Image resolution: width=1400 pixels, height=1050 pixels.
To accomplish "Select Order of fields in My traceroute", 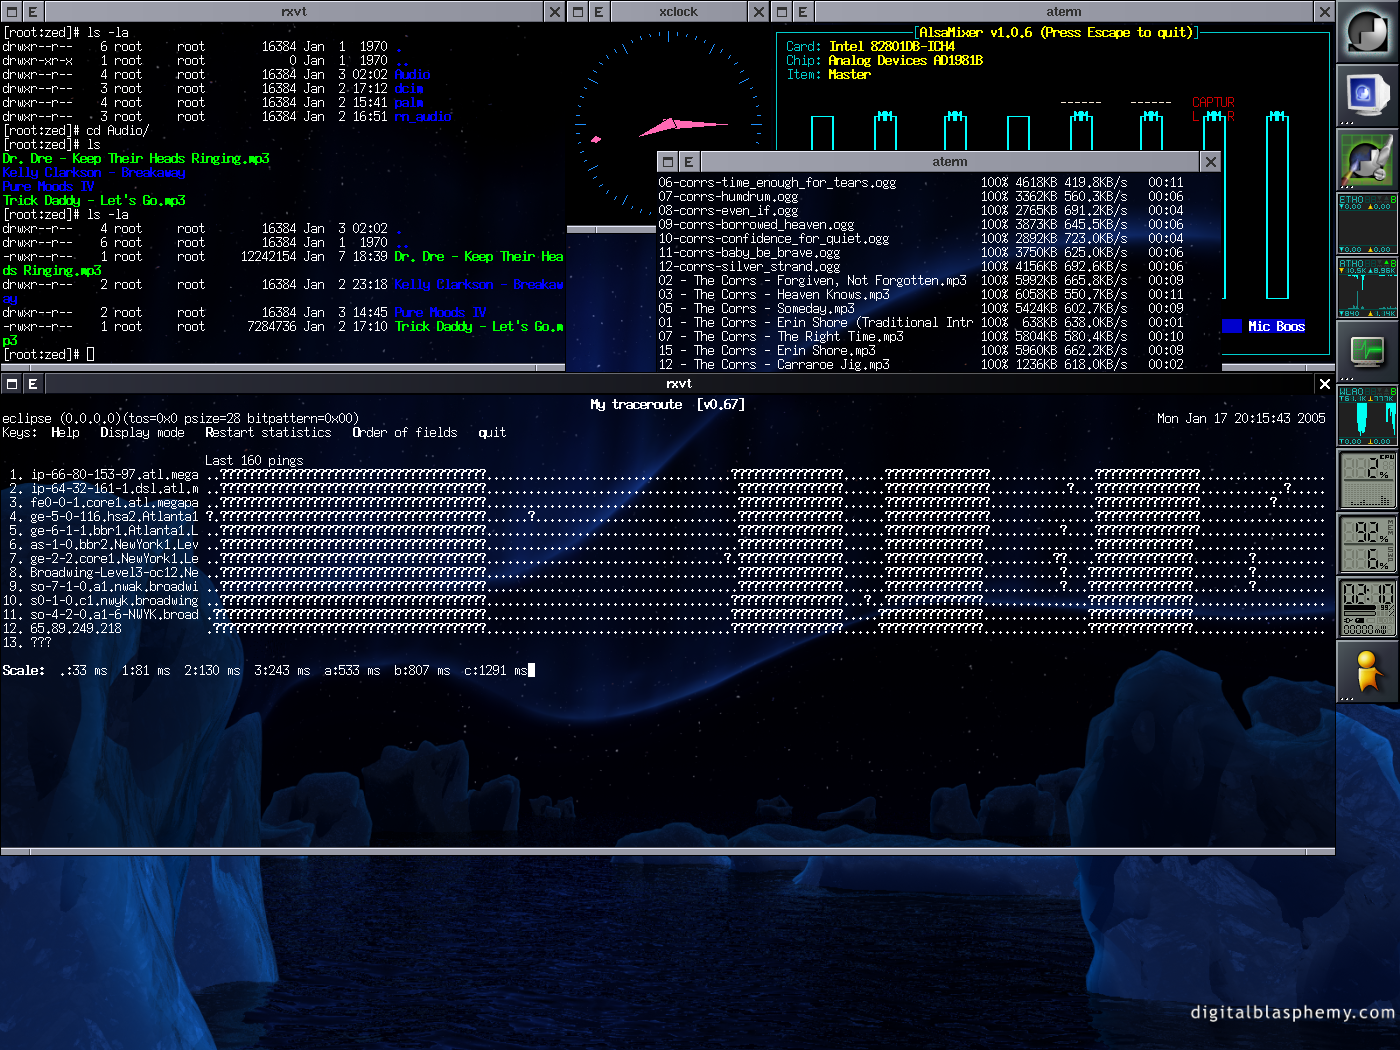I will point(405,433).
